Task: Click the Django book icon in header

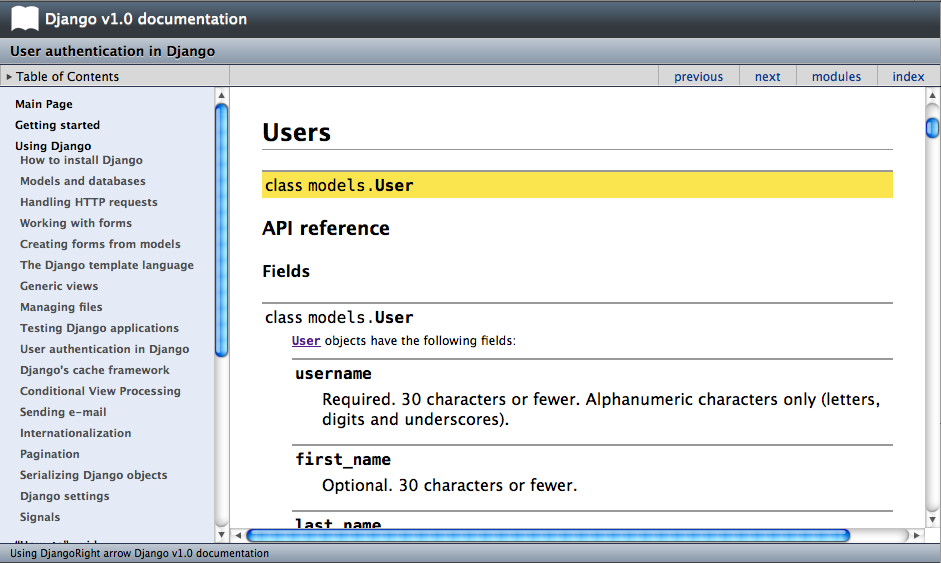Action: pos(24,18)
